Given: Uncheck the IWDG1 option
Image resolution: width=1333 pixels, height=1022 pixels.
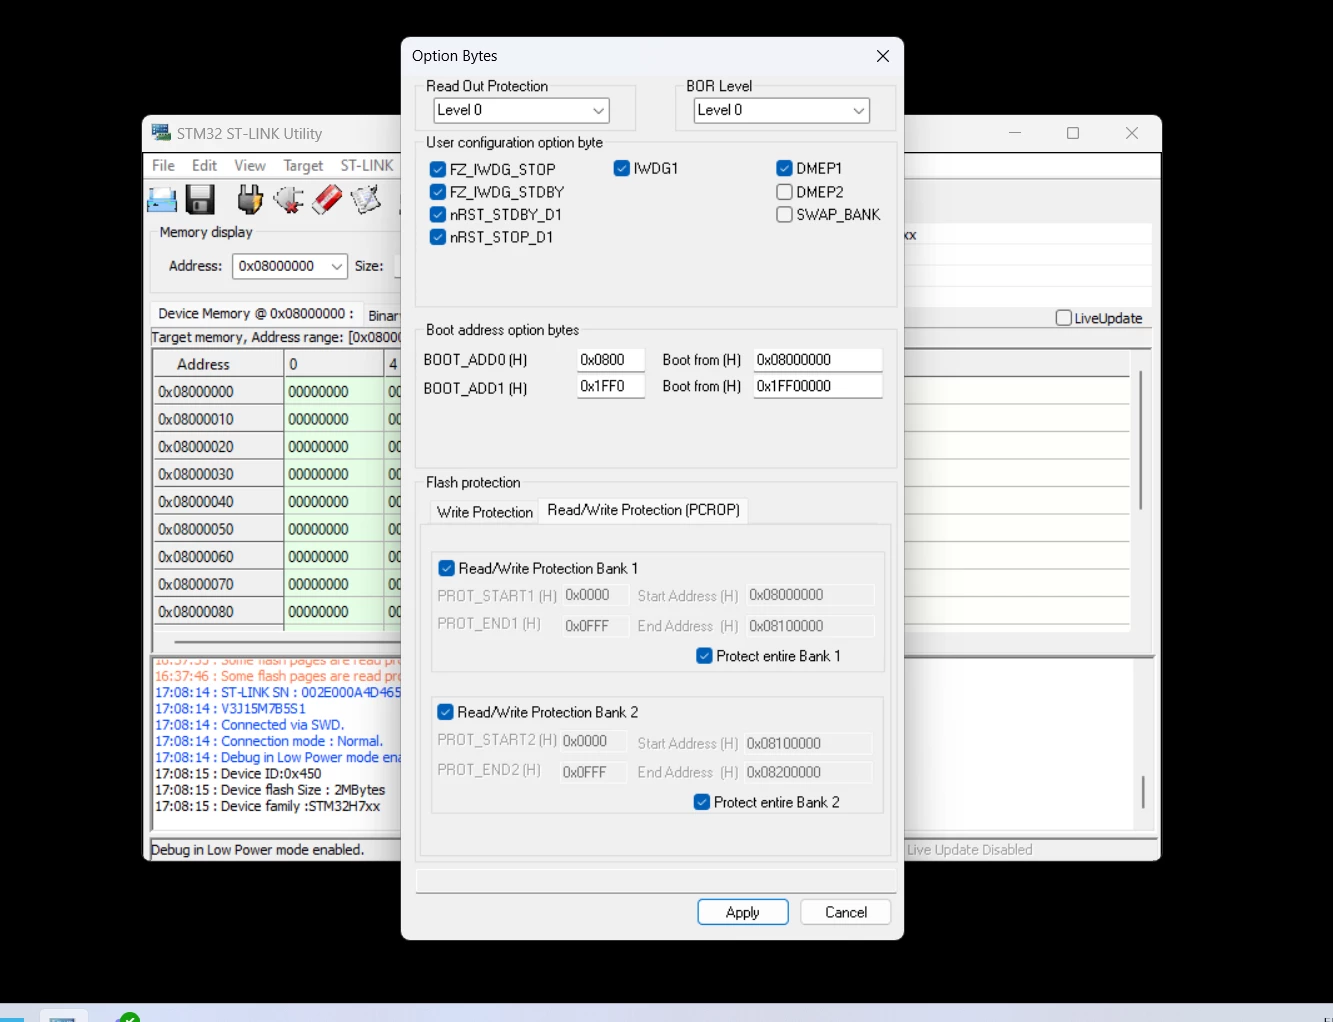Looking at the screenshot, I should click(622, 168).
